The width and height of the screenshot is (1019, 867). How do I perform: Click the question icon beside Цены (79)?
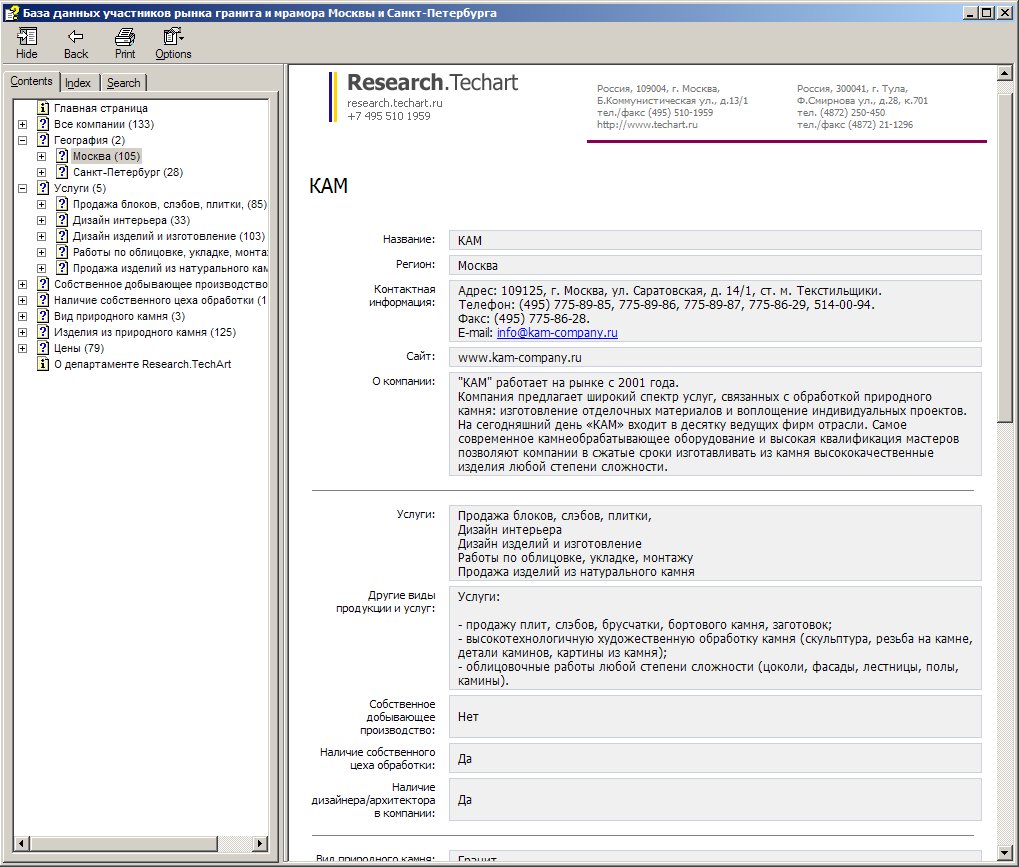coord(43,348)
